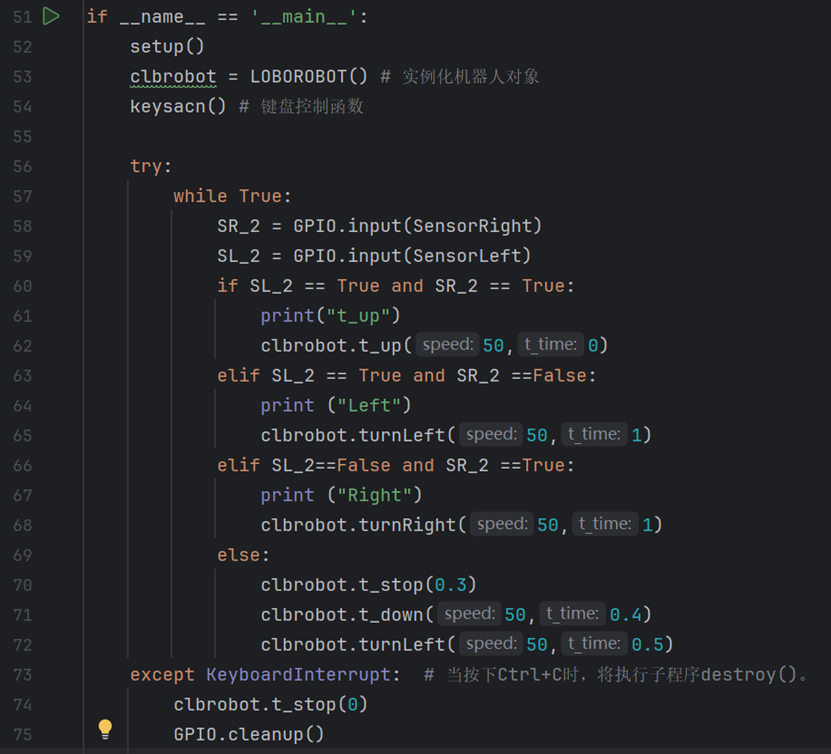Click 'LOBOROBOT()' constructor call
831x754 pixels.
point(309,77)
